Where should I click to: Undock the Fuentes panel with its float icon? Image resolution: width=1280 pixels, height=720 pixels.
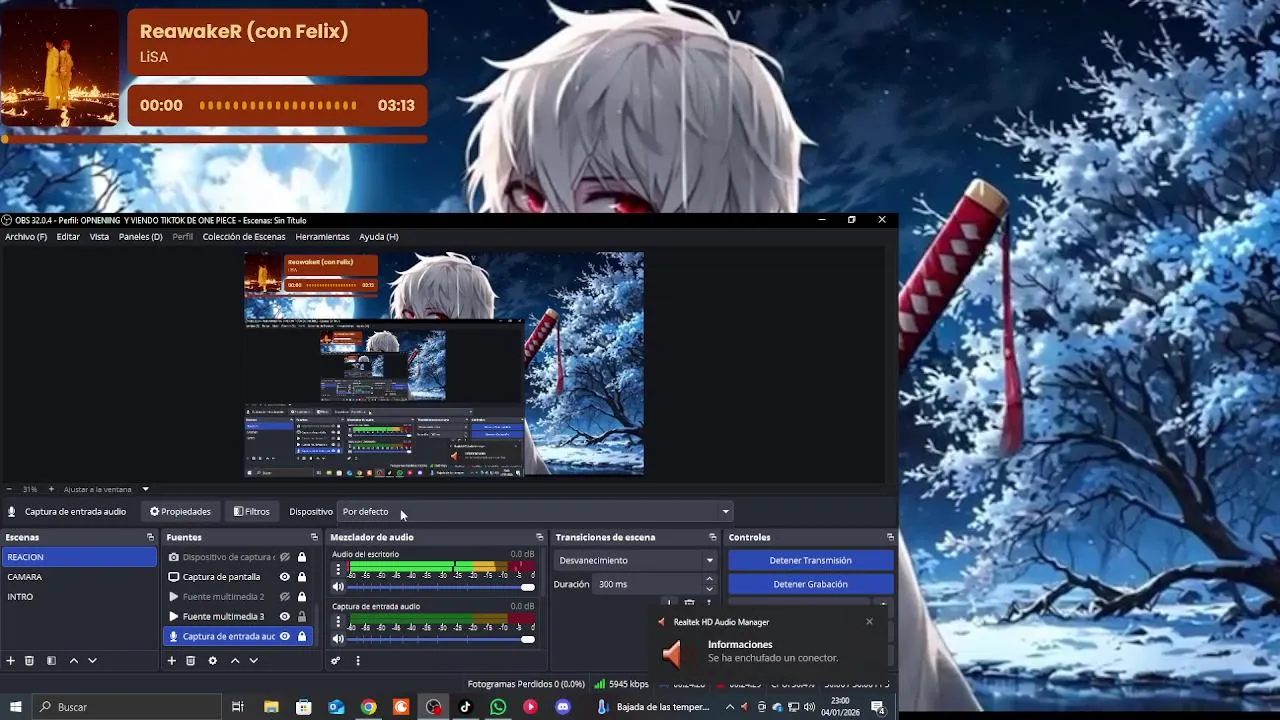pyautogui.click(x=314, y=537)
